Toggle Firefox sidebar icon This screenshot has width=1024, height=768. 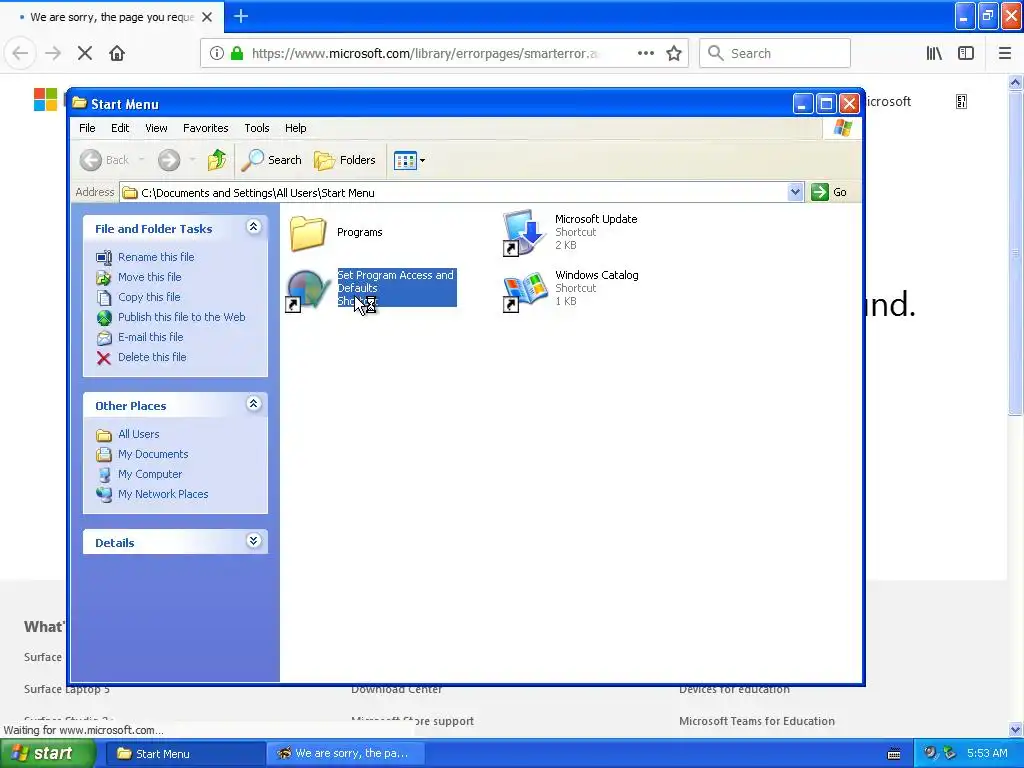pyautogui.click(x=966, y=54)
